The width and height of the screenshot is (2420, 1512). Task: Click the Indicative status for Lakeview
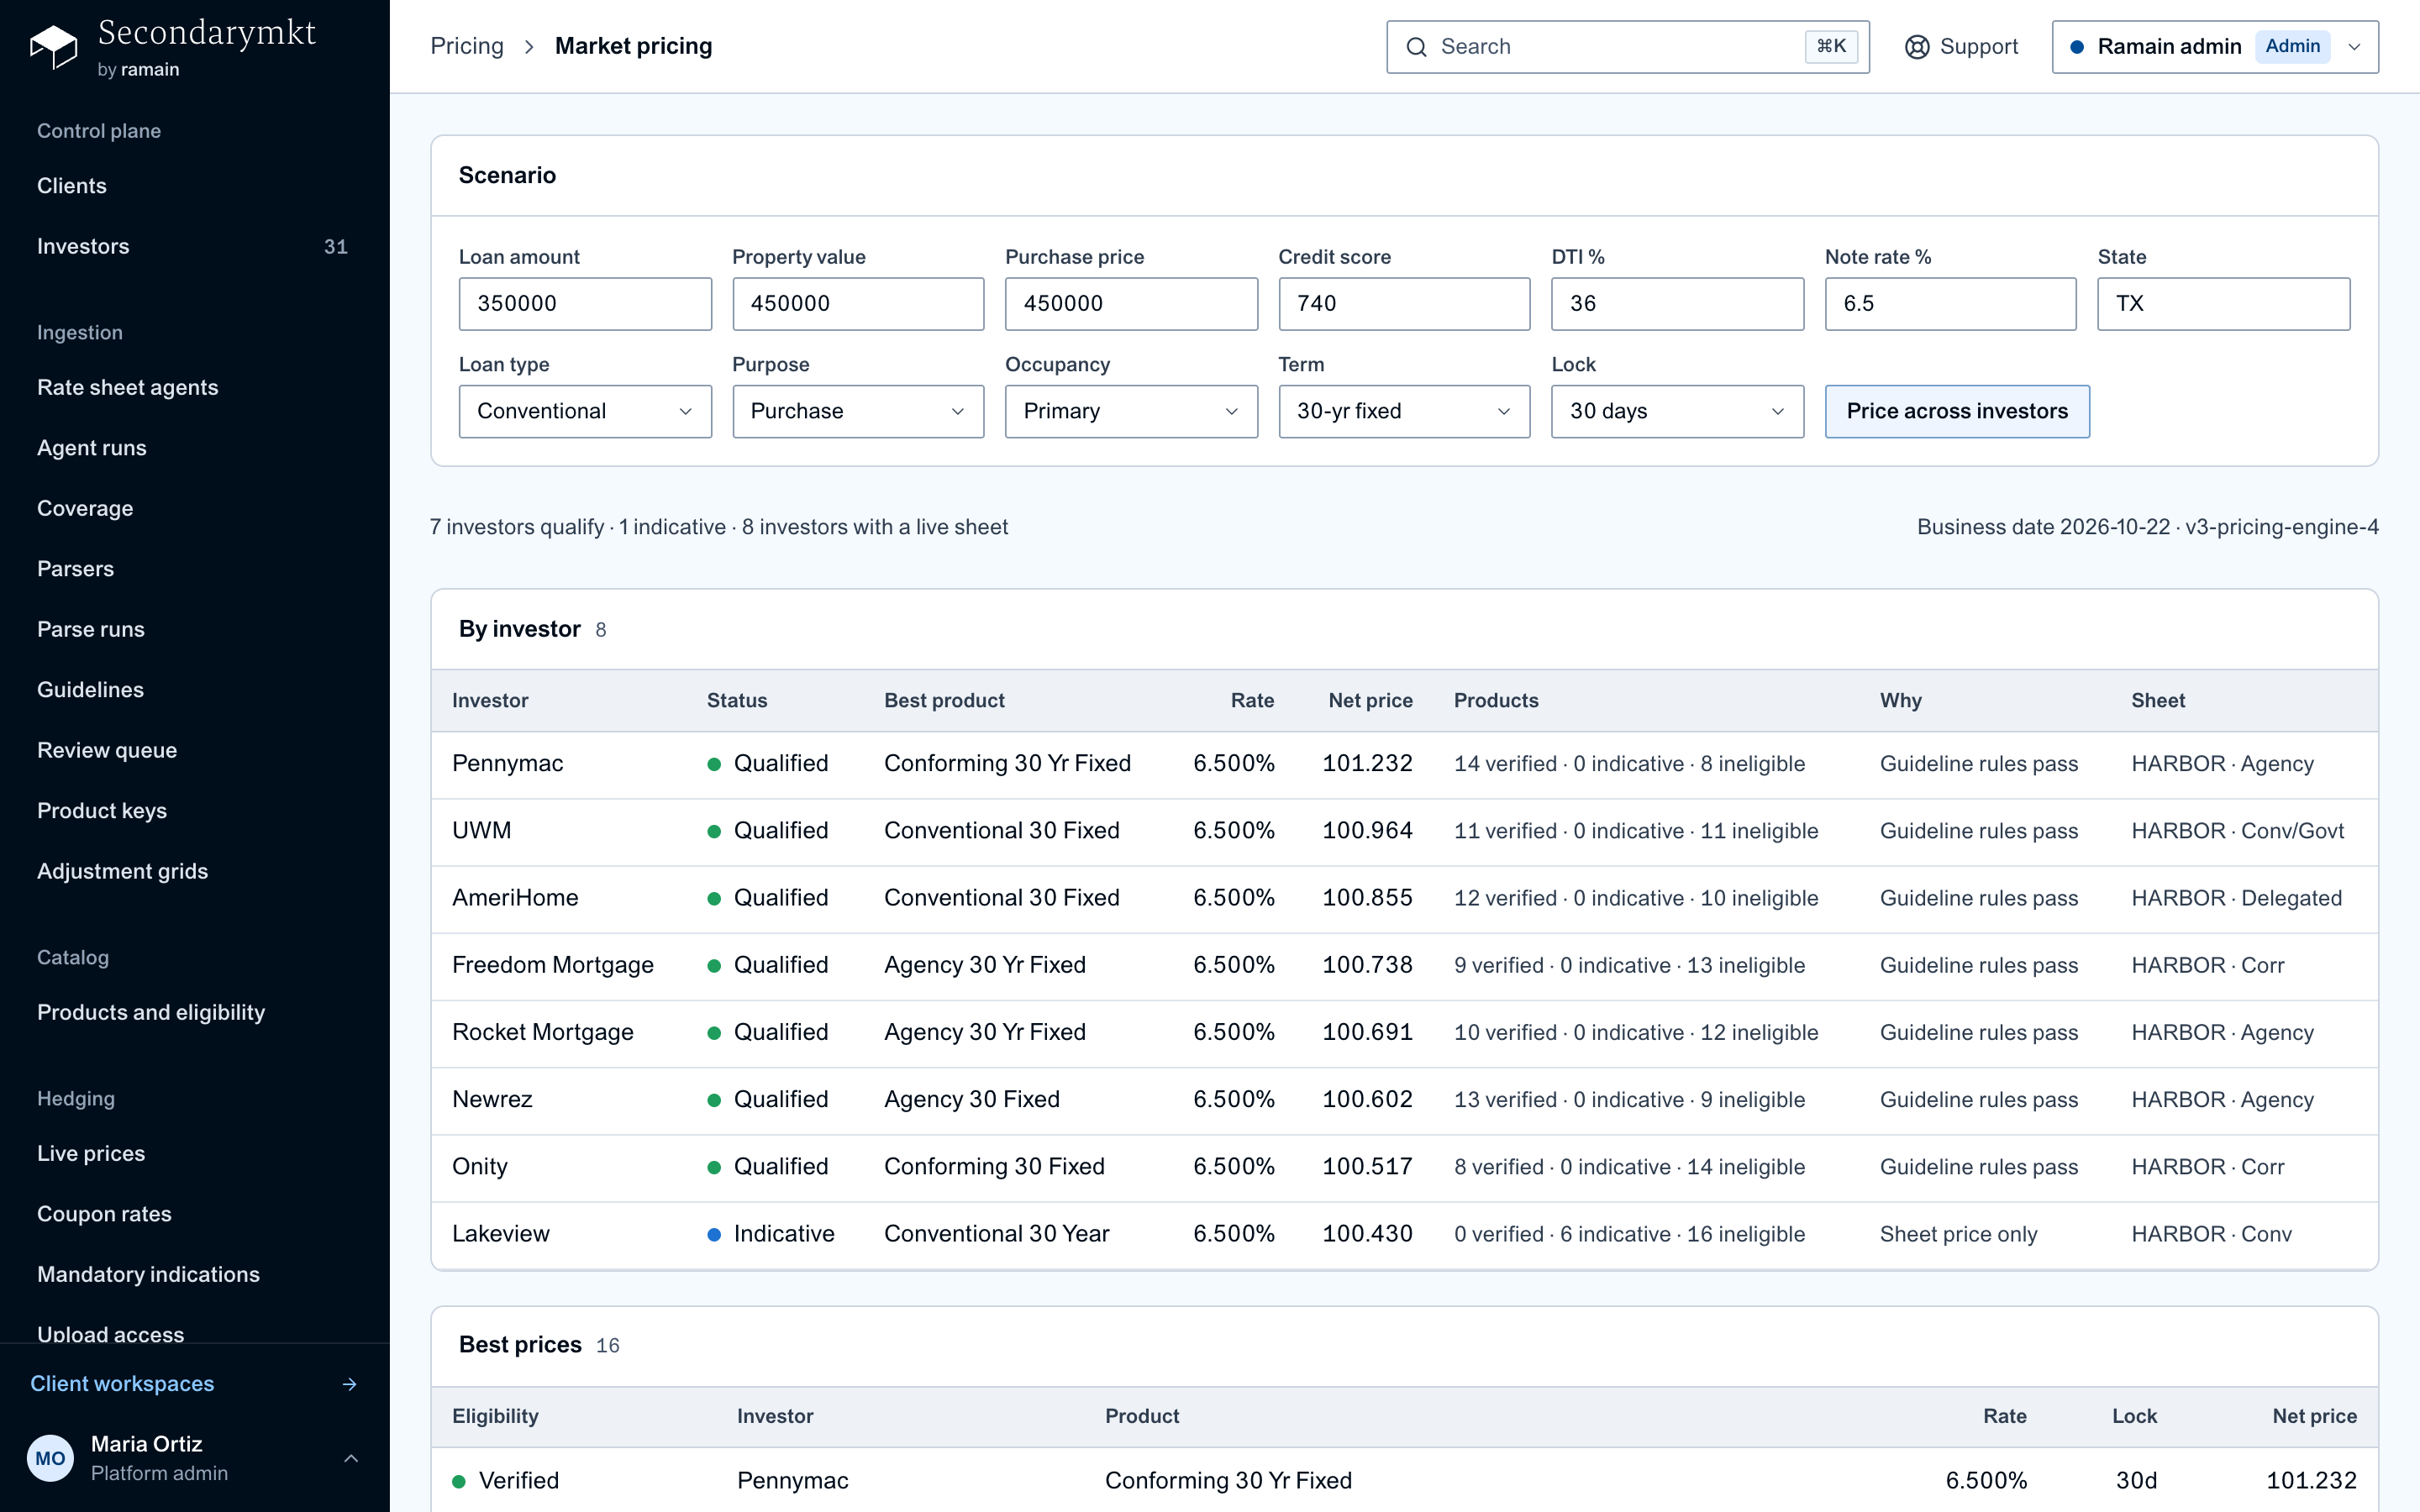click(771, 1234)
